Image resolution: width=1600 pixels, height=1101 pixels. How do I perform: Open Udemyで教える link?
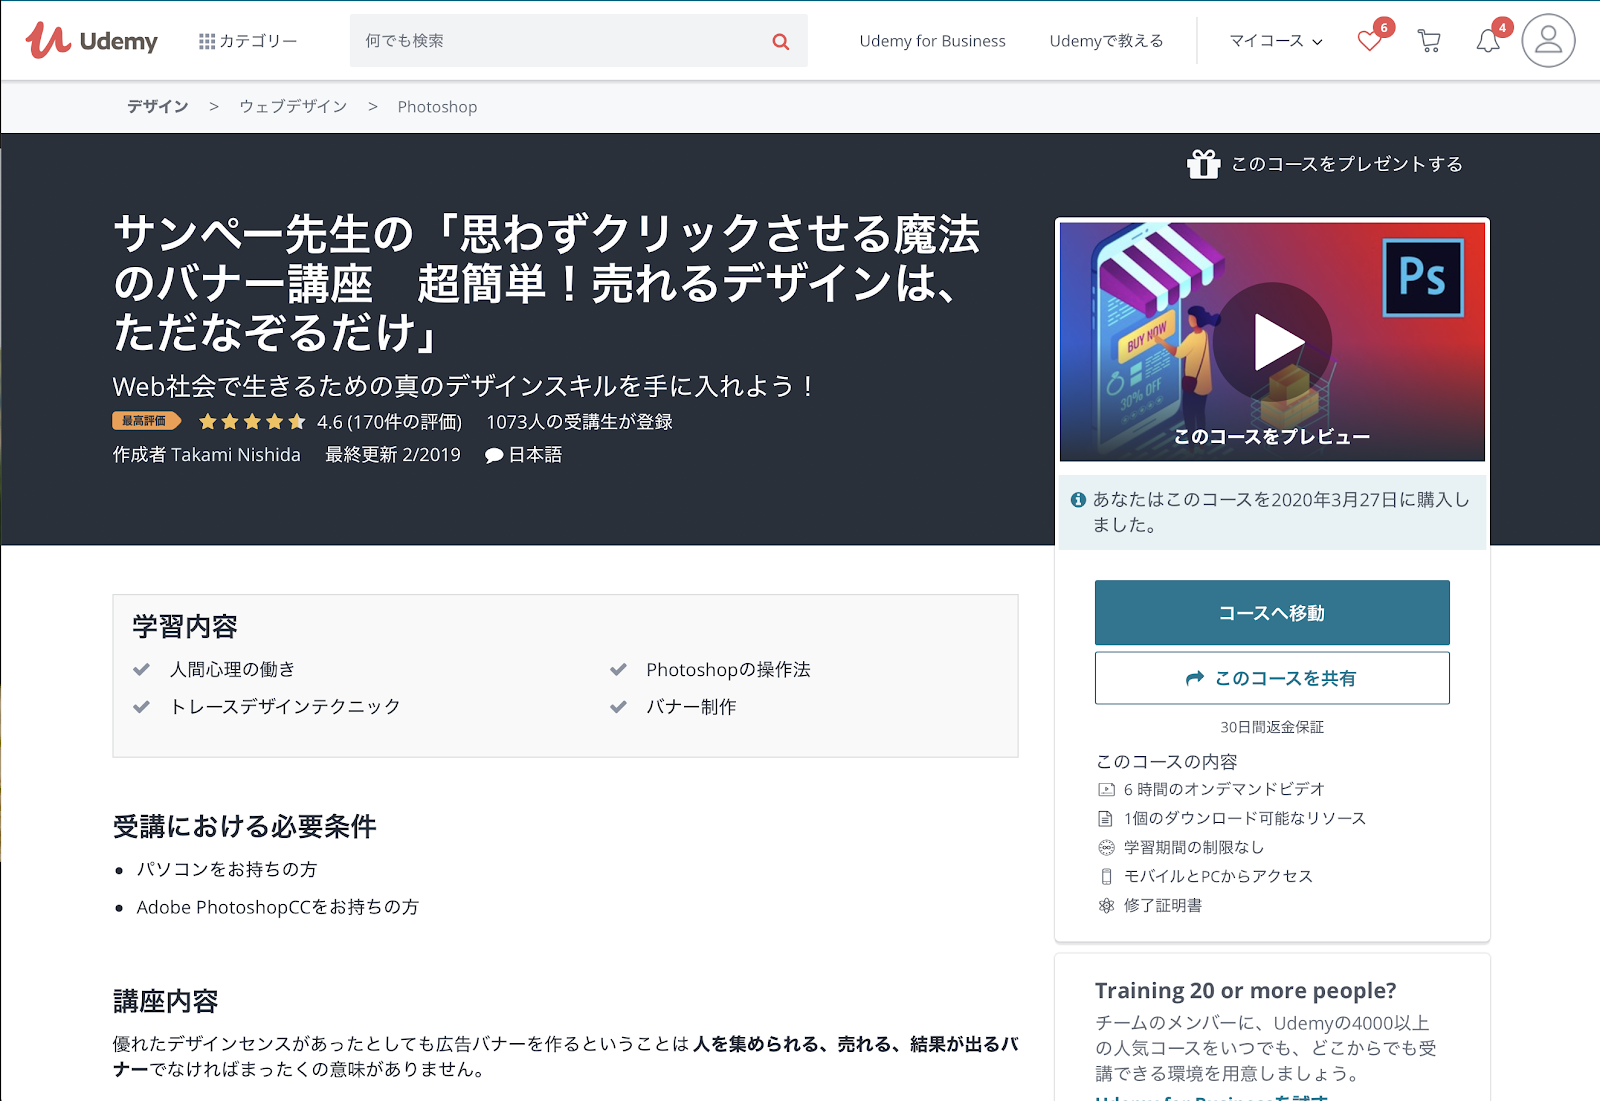[1106, 41]
